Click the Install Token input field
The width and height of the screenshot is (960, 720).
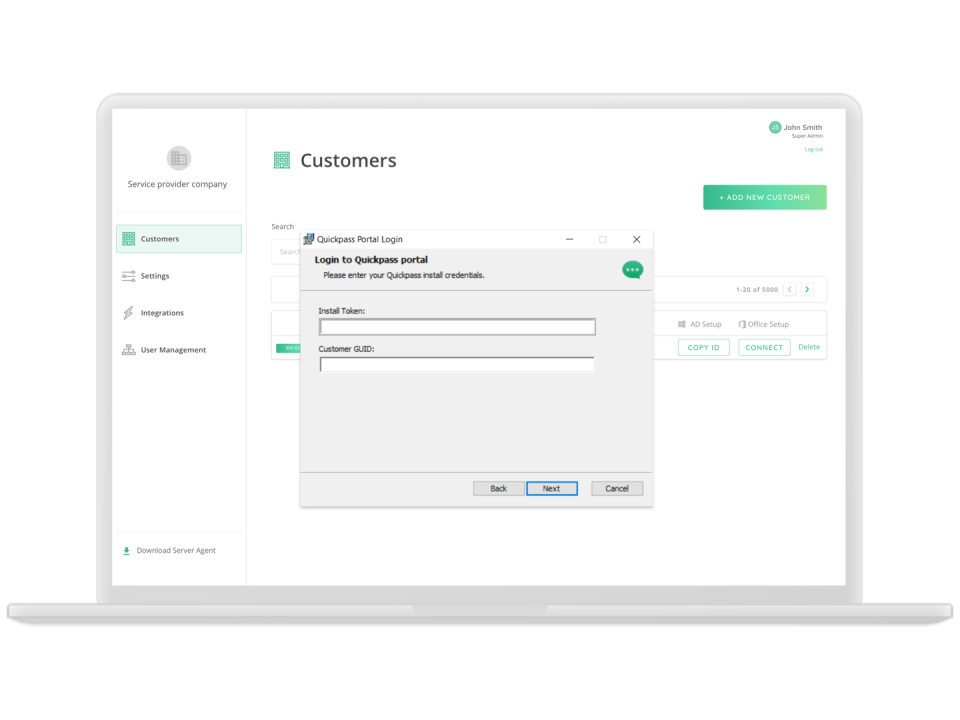tap(456, 326)
